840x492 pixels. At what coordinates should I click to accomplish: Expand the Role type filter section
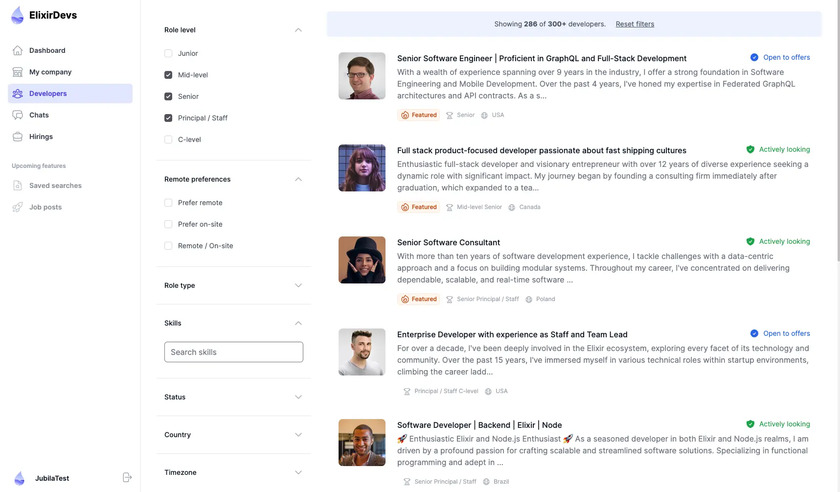tap(298, 286)
